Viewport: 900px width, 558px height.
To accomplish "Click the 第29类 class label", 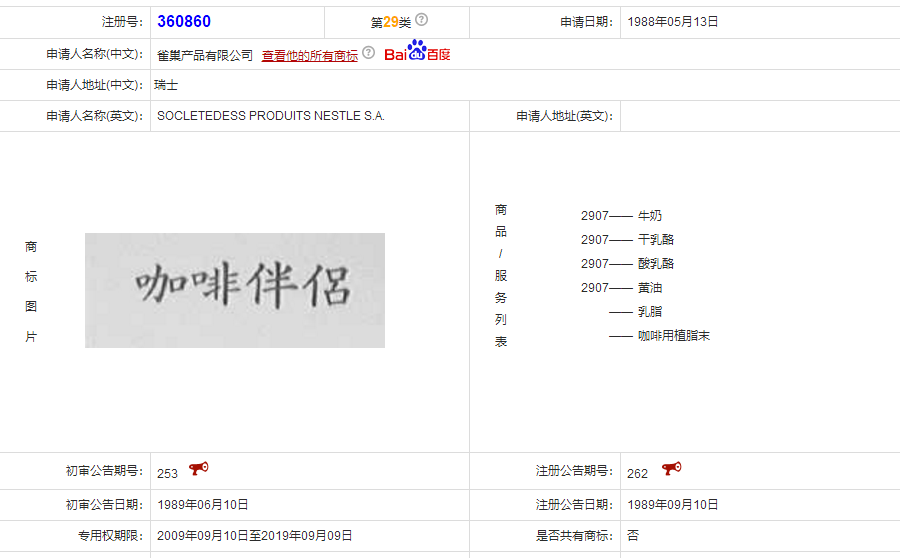I will click(391, 22).
